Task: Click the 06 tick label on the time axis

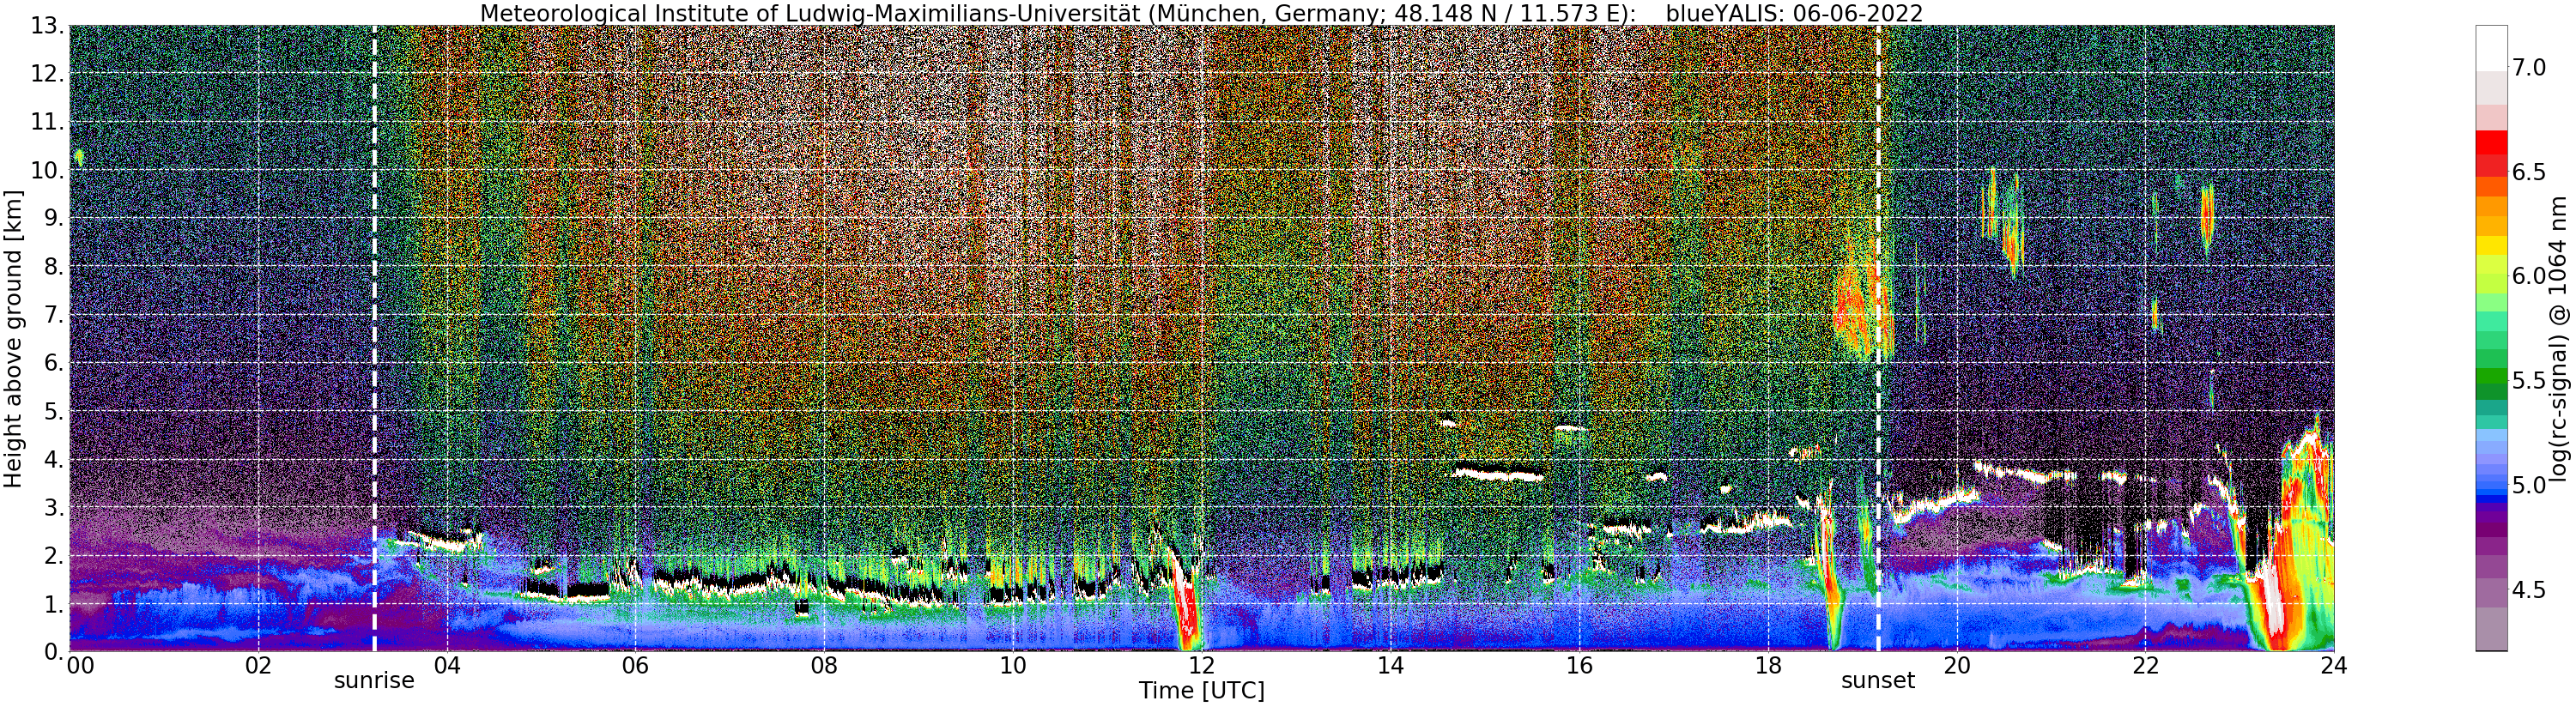Action: click(x=635, y=666)
